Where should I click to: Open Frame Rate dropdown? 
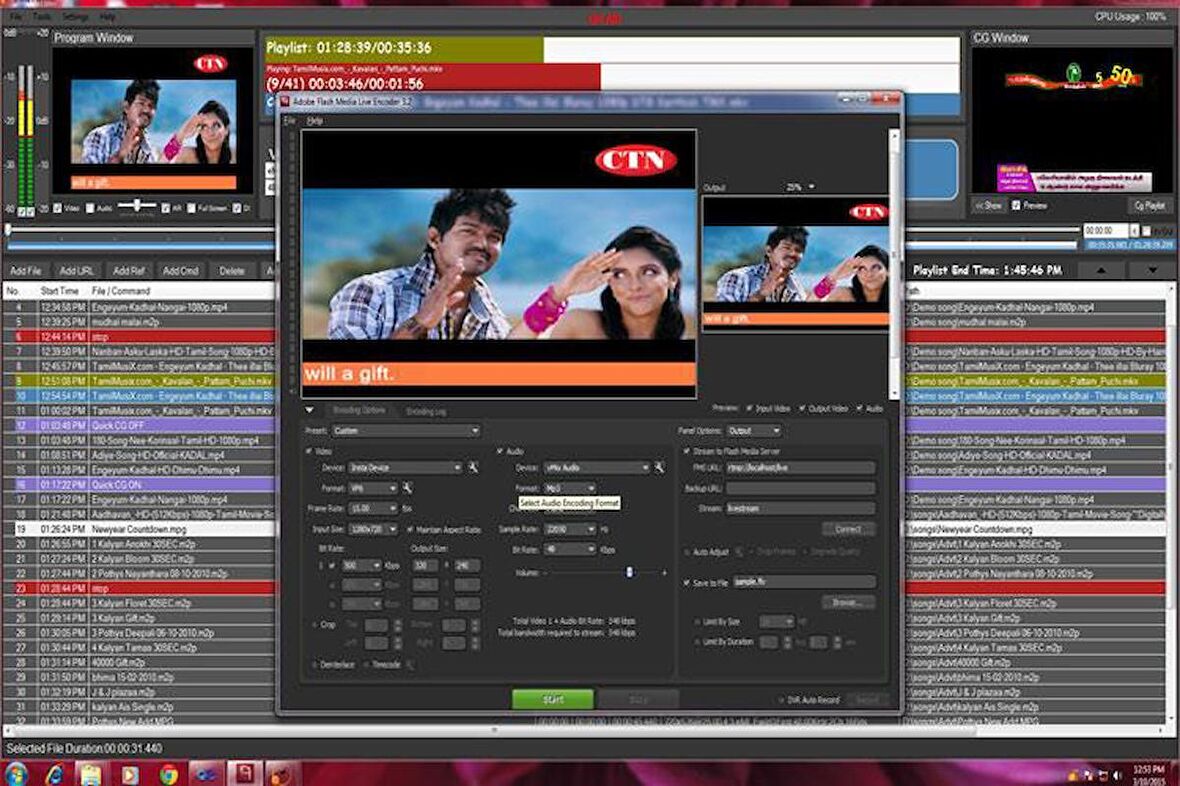[374, 509]
